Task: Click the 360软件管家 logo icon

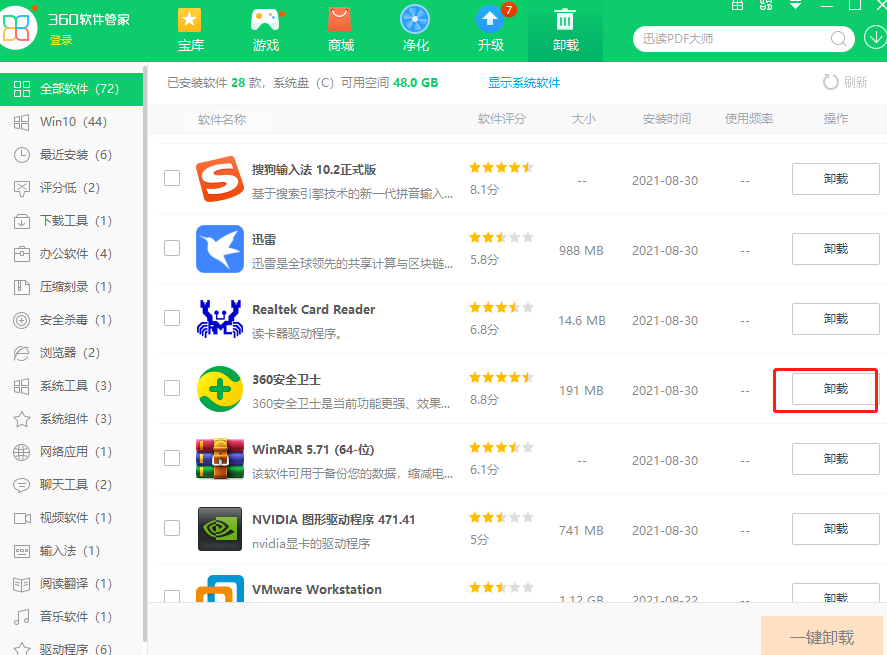Action: pyautogui.click(x=16, y=27)
